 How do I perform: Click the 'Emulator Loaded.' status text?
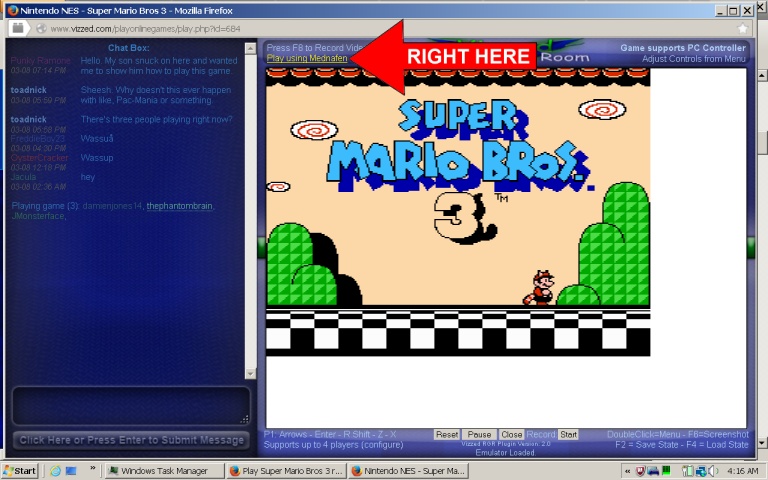[x=505, y=453]
